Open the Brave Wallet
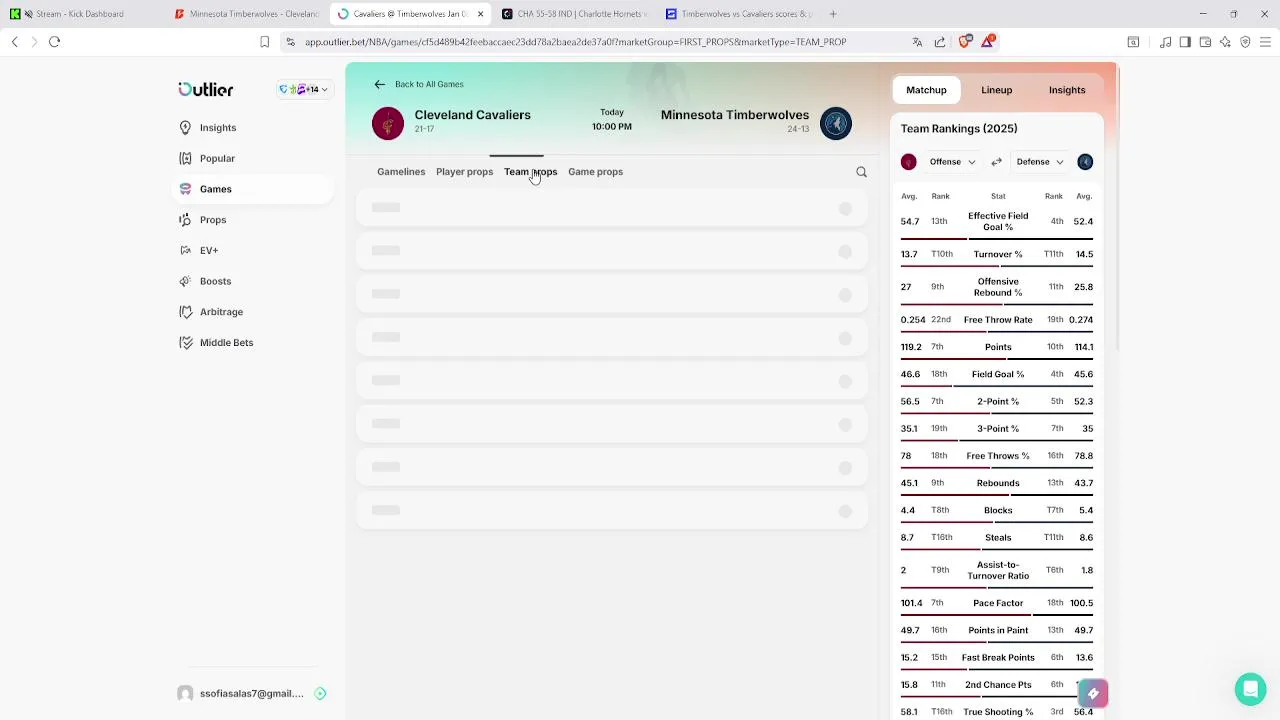Viewport: 1280px width, 720px height. click(x=1205, y=42)
